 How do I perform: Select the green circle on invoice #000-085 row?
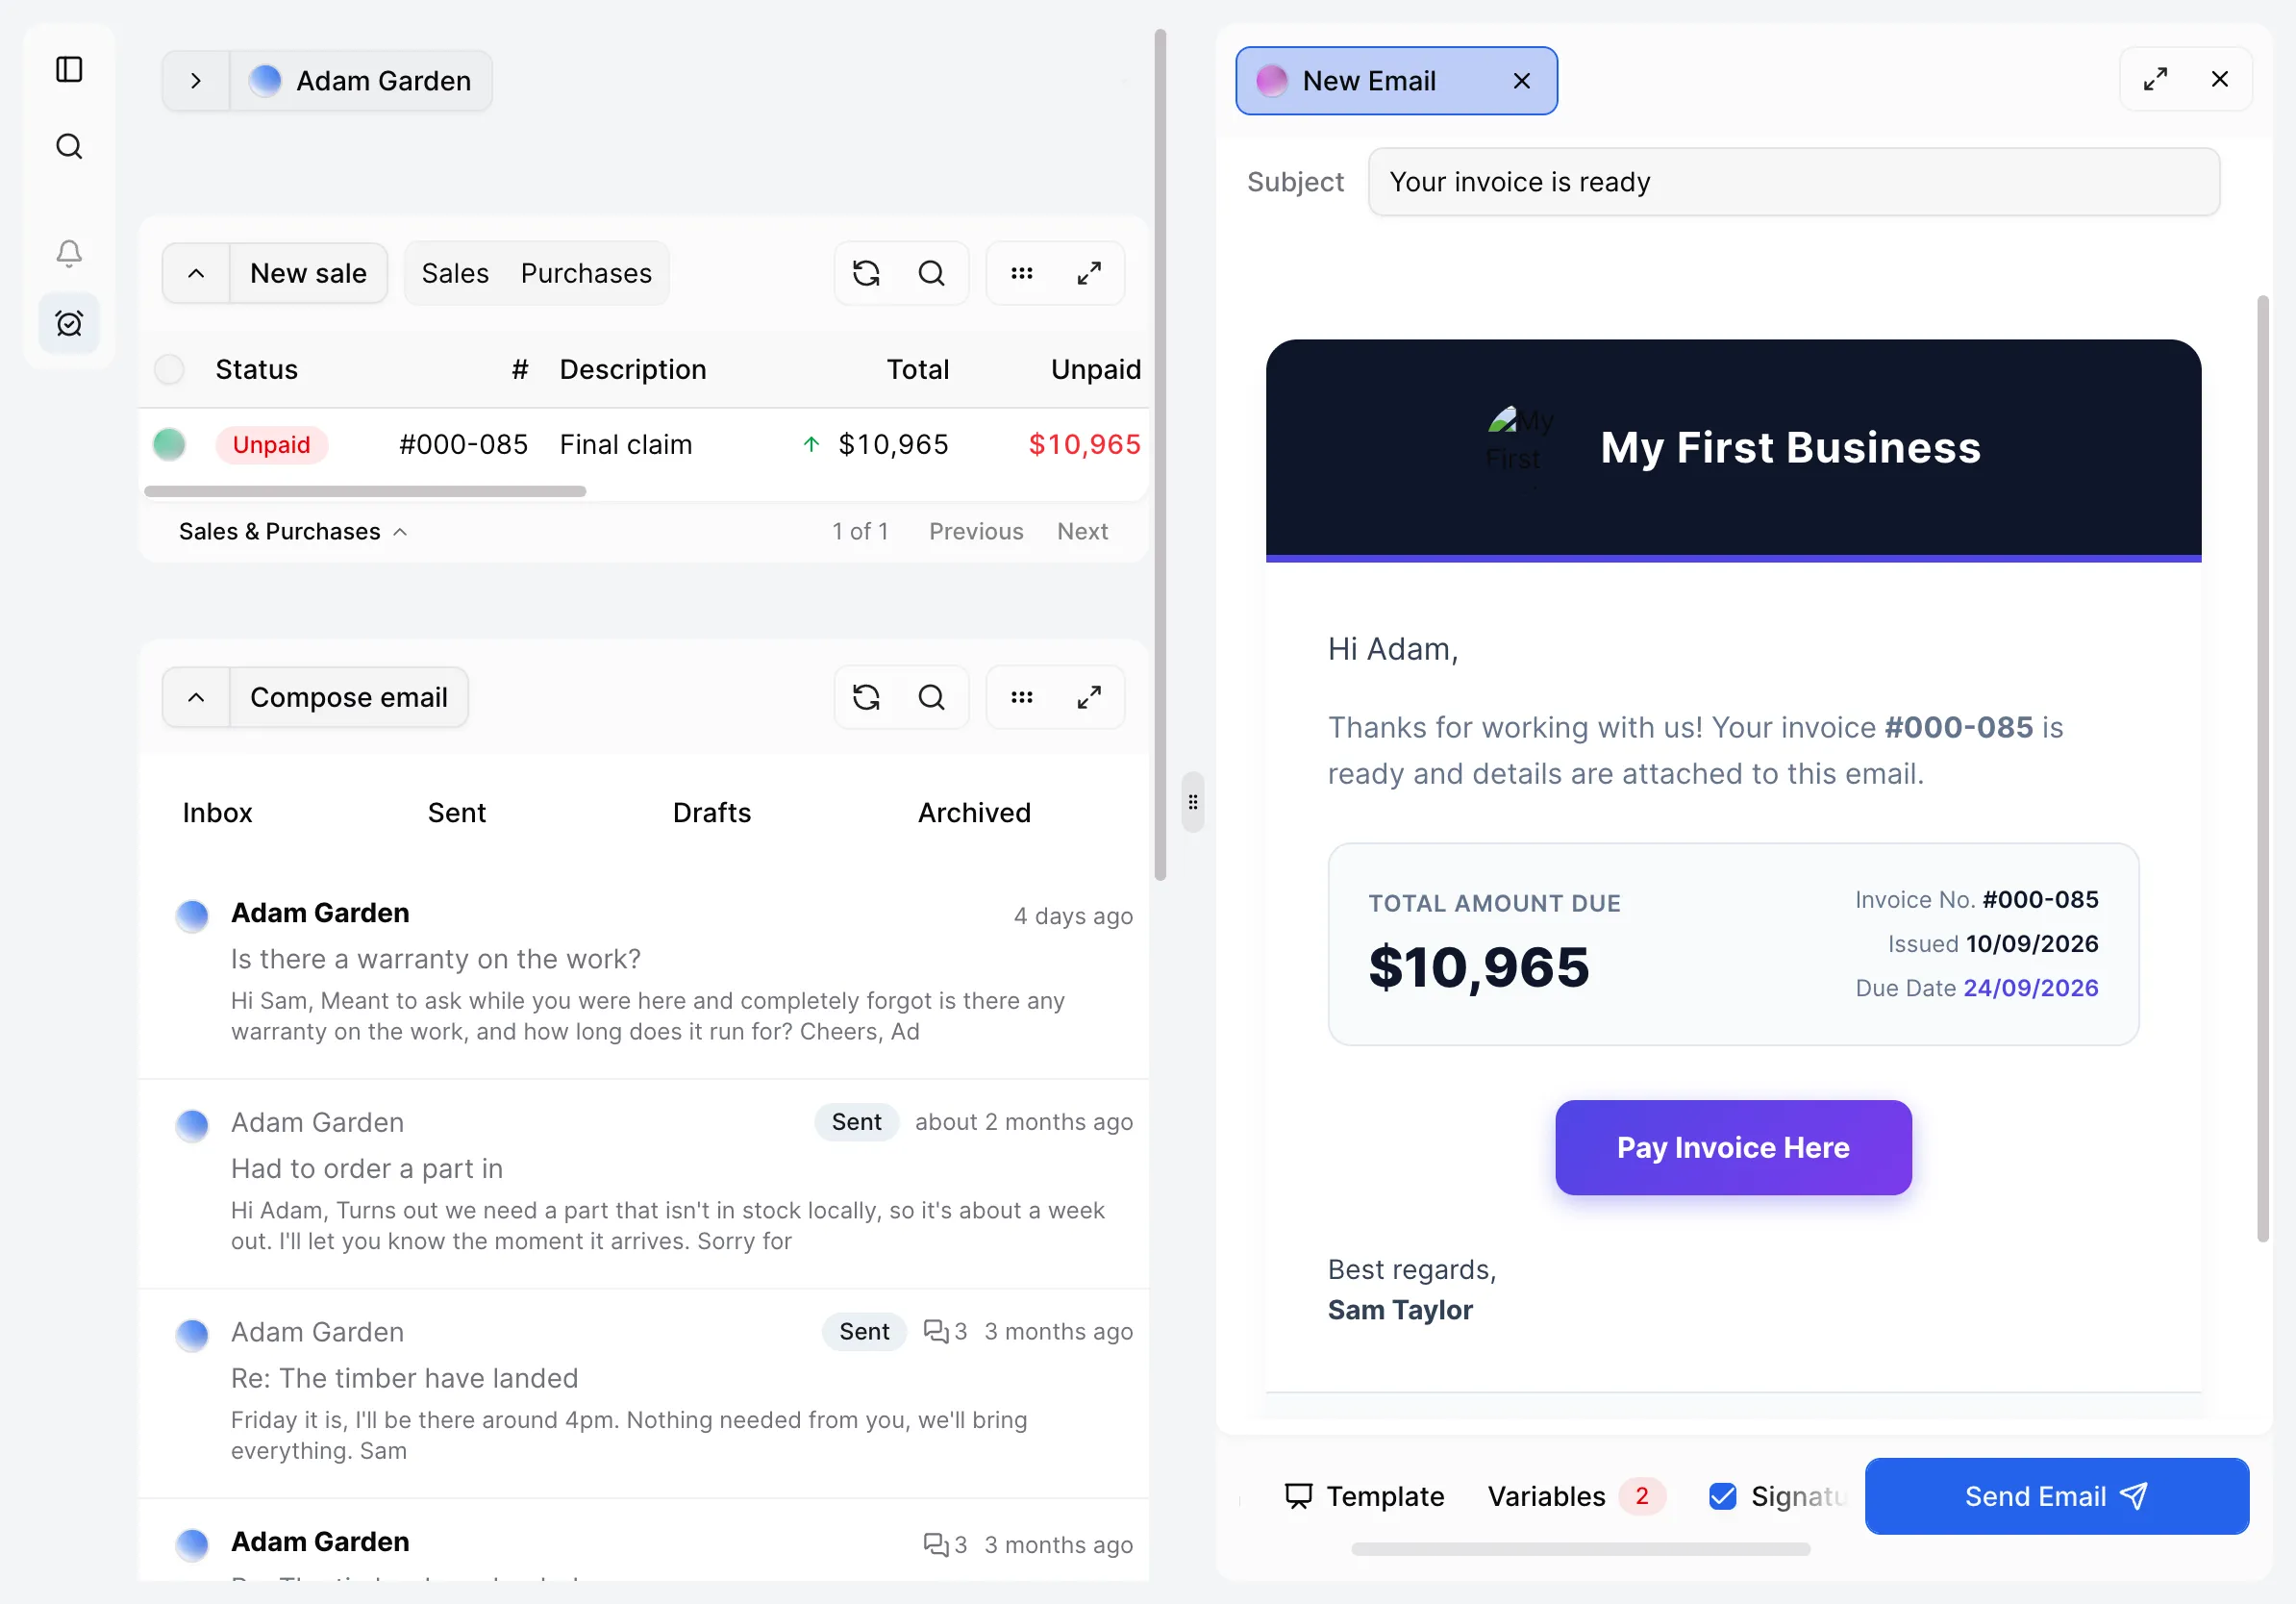pos(169,444)
